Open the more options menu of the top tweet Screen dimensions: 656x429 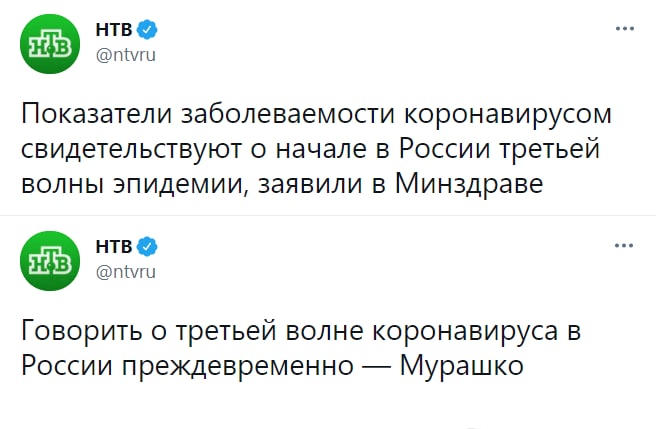(x=623, y=30)
